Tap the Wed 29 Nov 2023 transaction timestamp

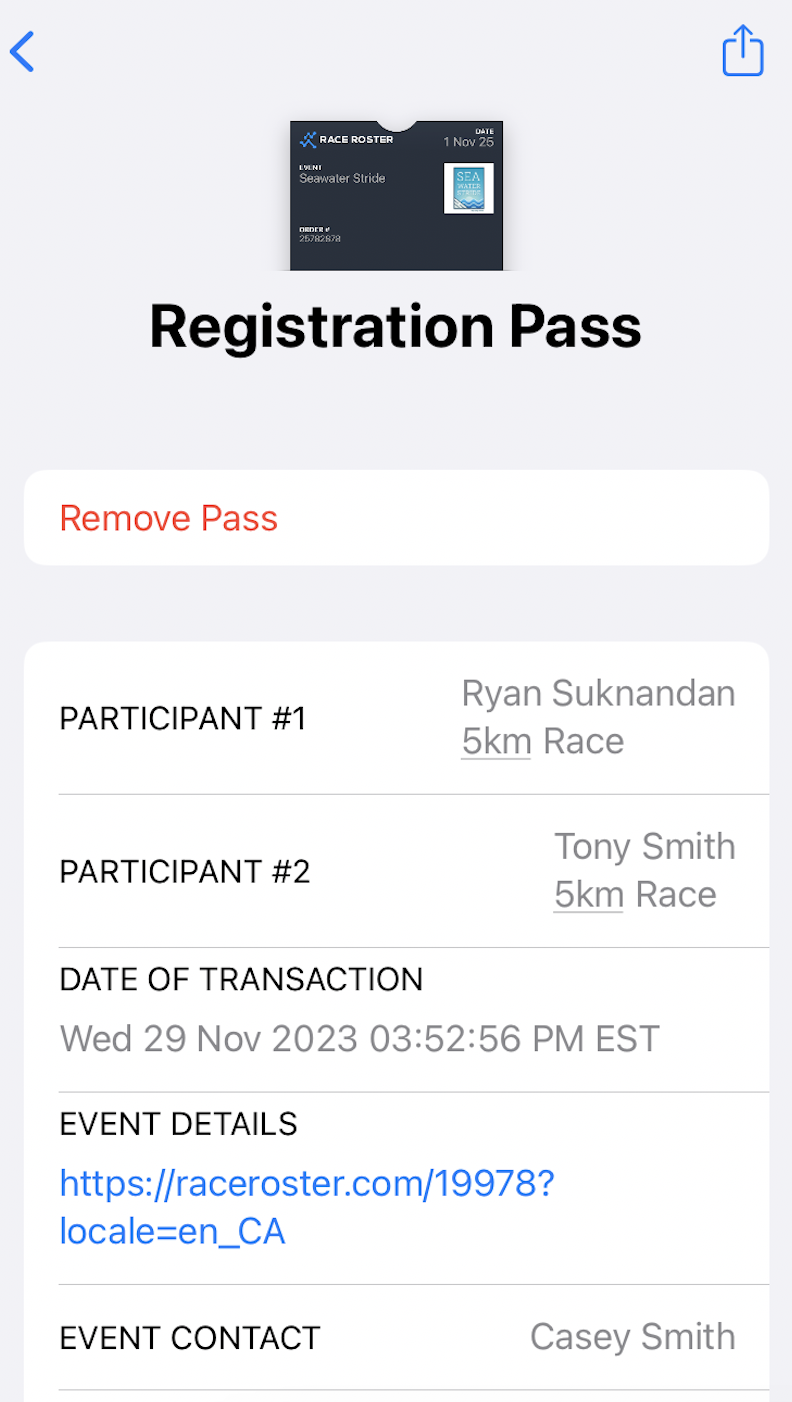(x=360, y=1038)
